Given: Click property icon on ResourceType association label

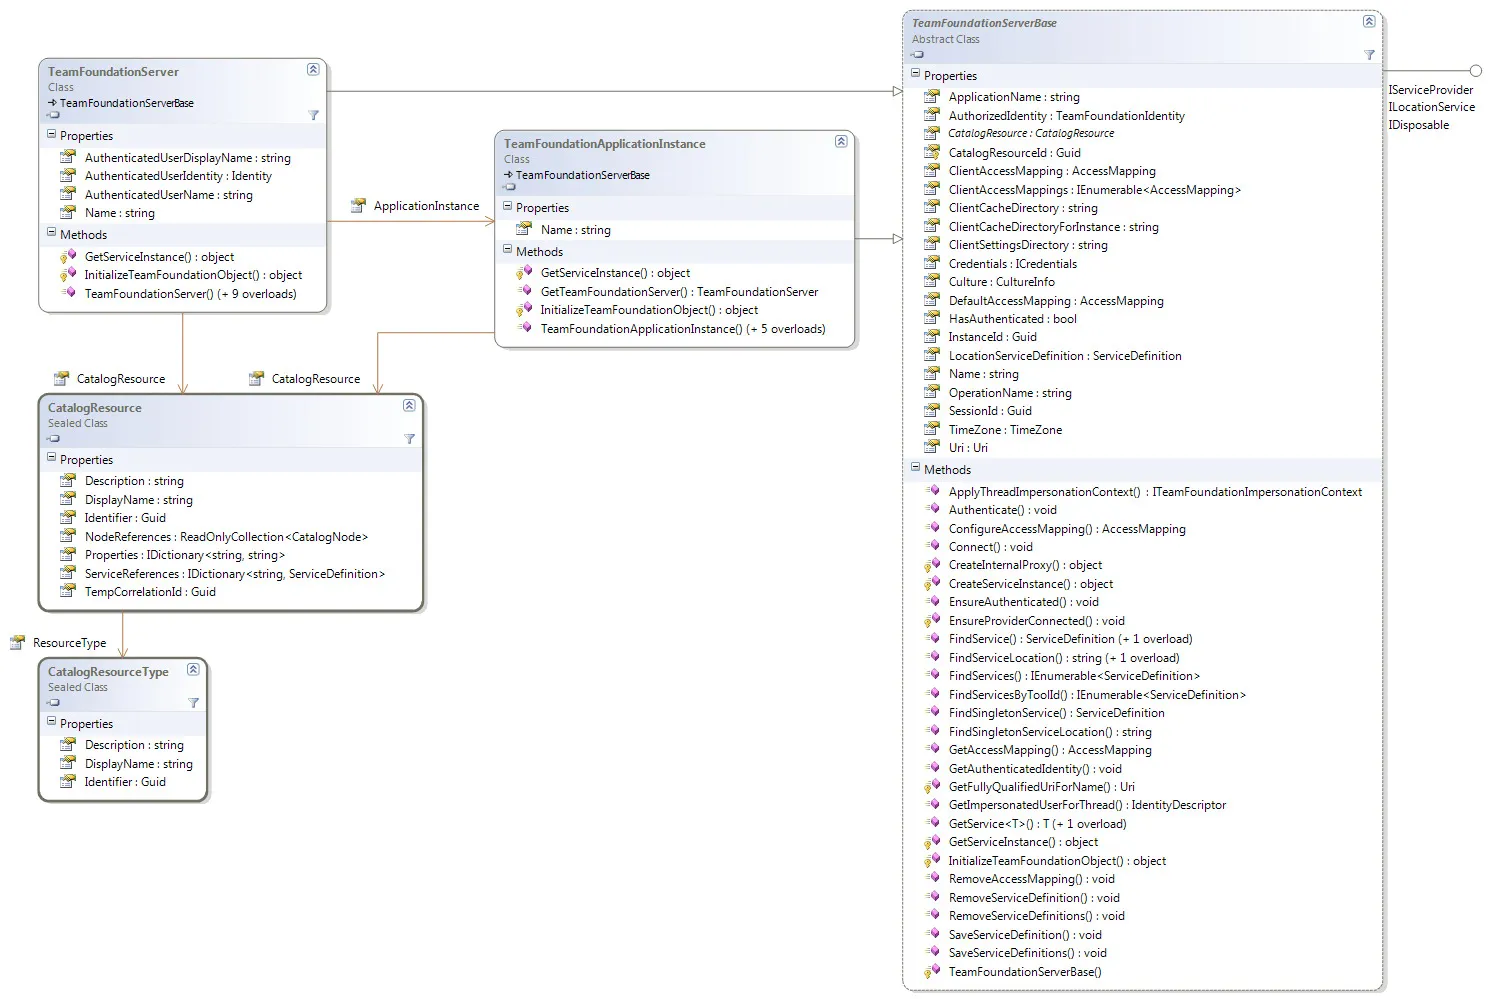Looking at the screenshot, I should (x=17, y=642).
